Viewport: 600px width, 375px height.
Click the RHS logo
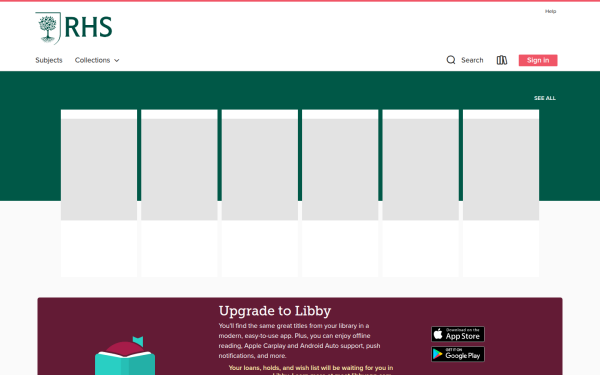[74, 28]
